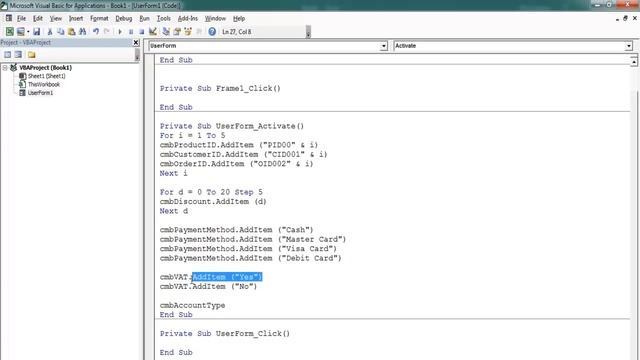
Task: Click the cmbDiscount.AddItem (d) line
Action: point(213,202)
